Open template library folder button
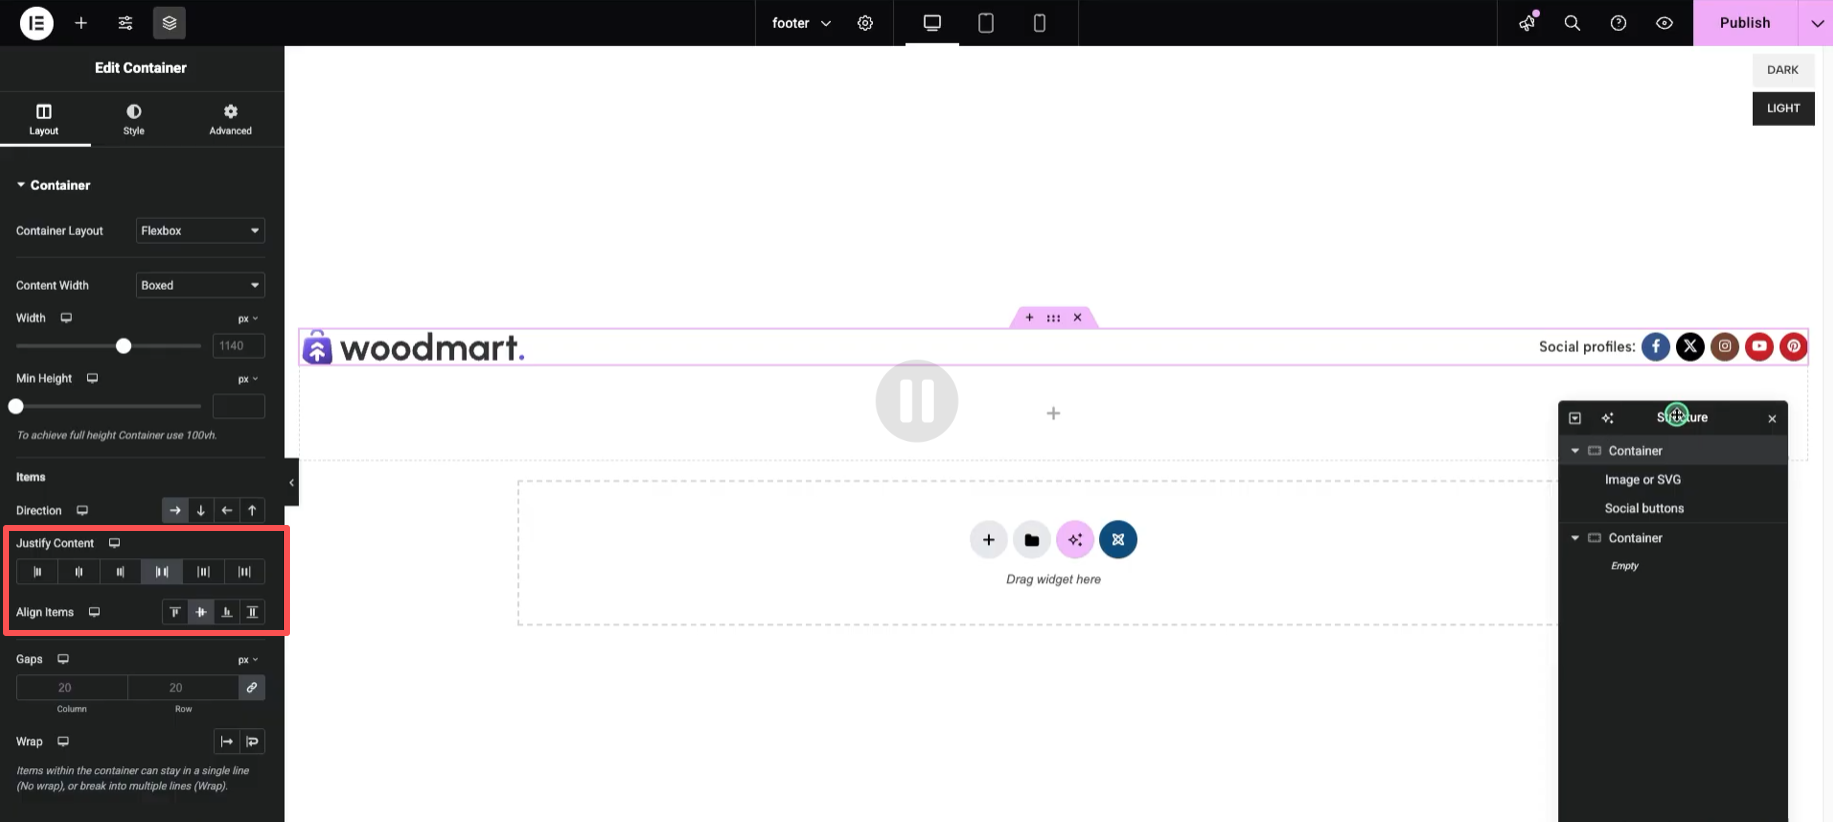Image resolution: width=1833 pixels, height=822 pixels. (1032, 540)
